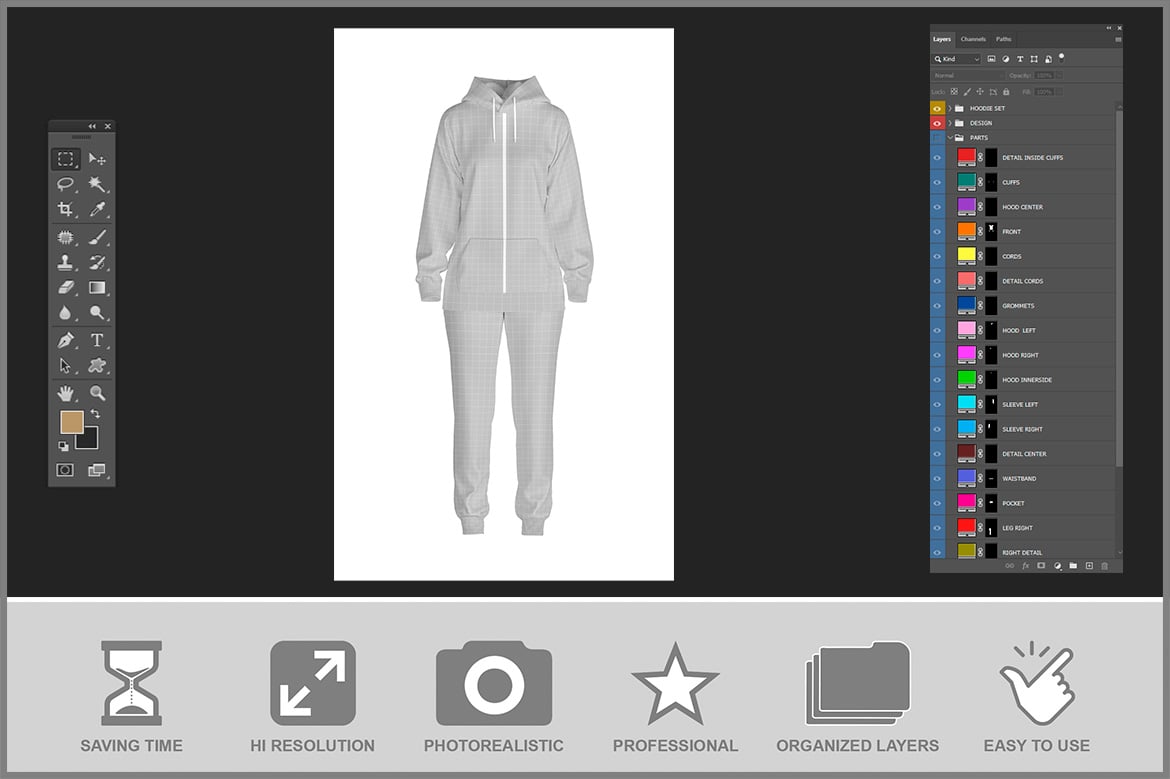Lock all attributes with padlock icon
Image resolution: width=1170 pixels, height=779 pixels.
pos(1006,92)
